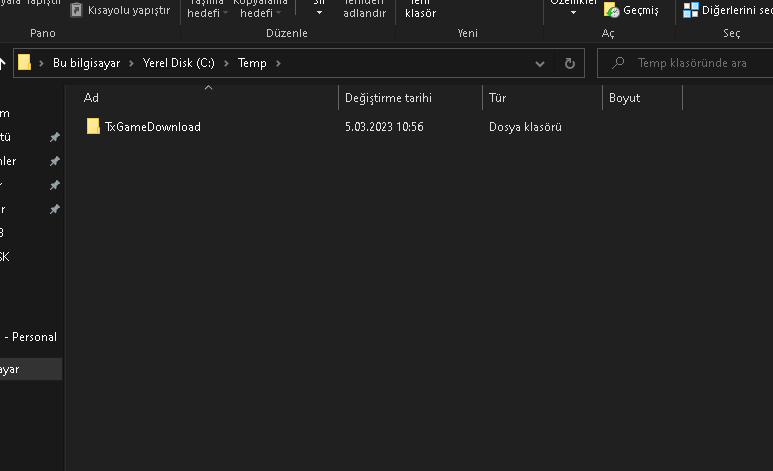Viewport: 773px width, 471px height.
Task: Click Kısayolu yapıştır paste shortcut button
Action: click(120, 10)
